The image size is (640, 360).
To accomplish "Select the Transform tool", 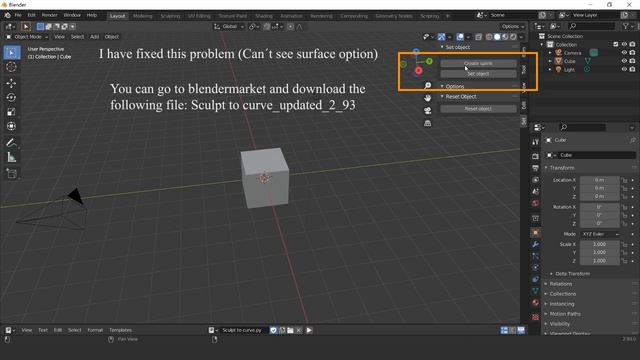I will click(11, 126).
